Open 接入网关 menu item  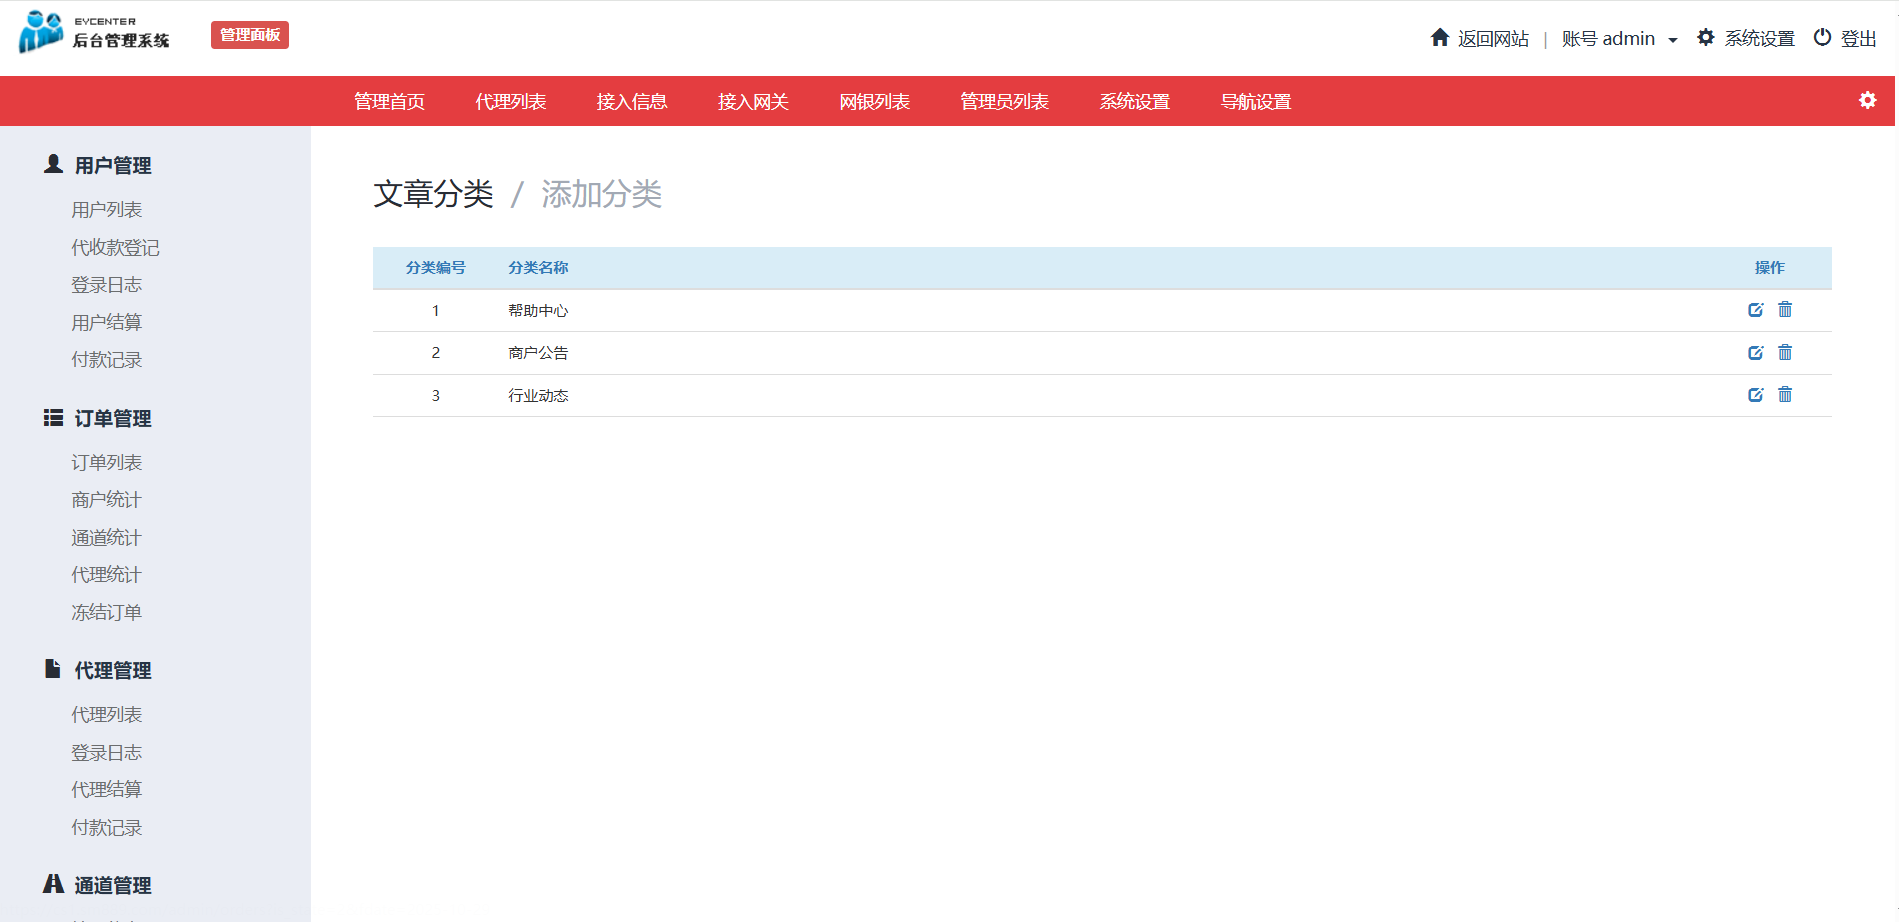(x=753, y=102)
